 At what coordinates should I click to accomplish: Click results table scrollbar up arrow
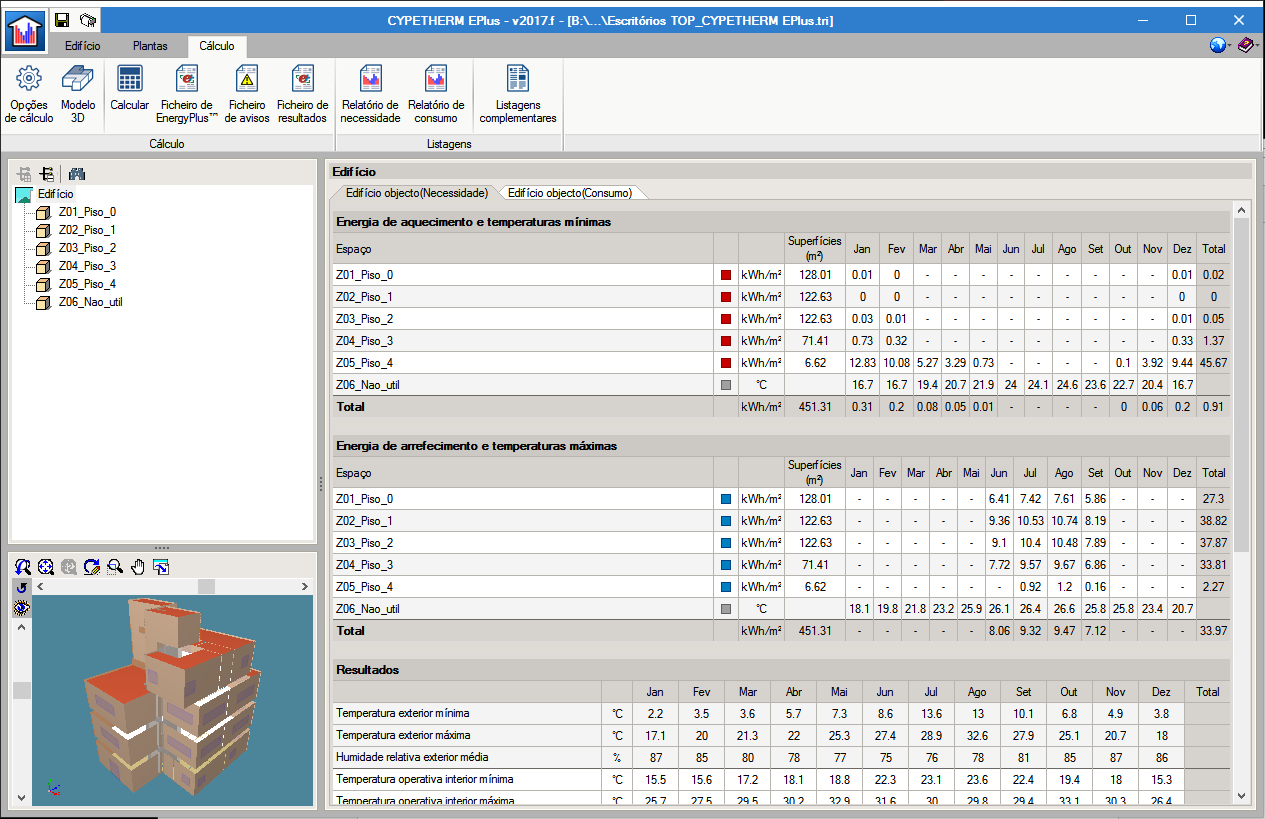click(x=1241, y=211)
